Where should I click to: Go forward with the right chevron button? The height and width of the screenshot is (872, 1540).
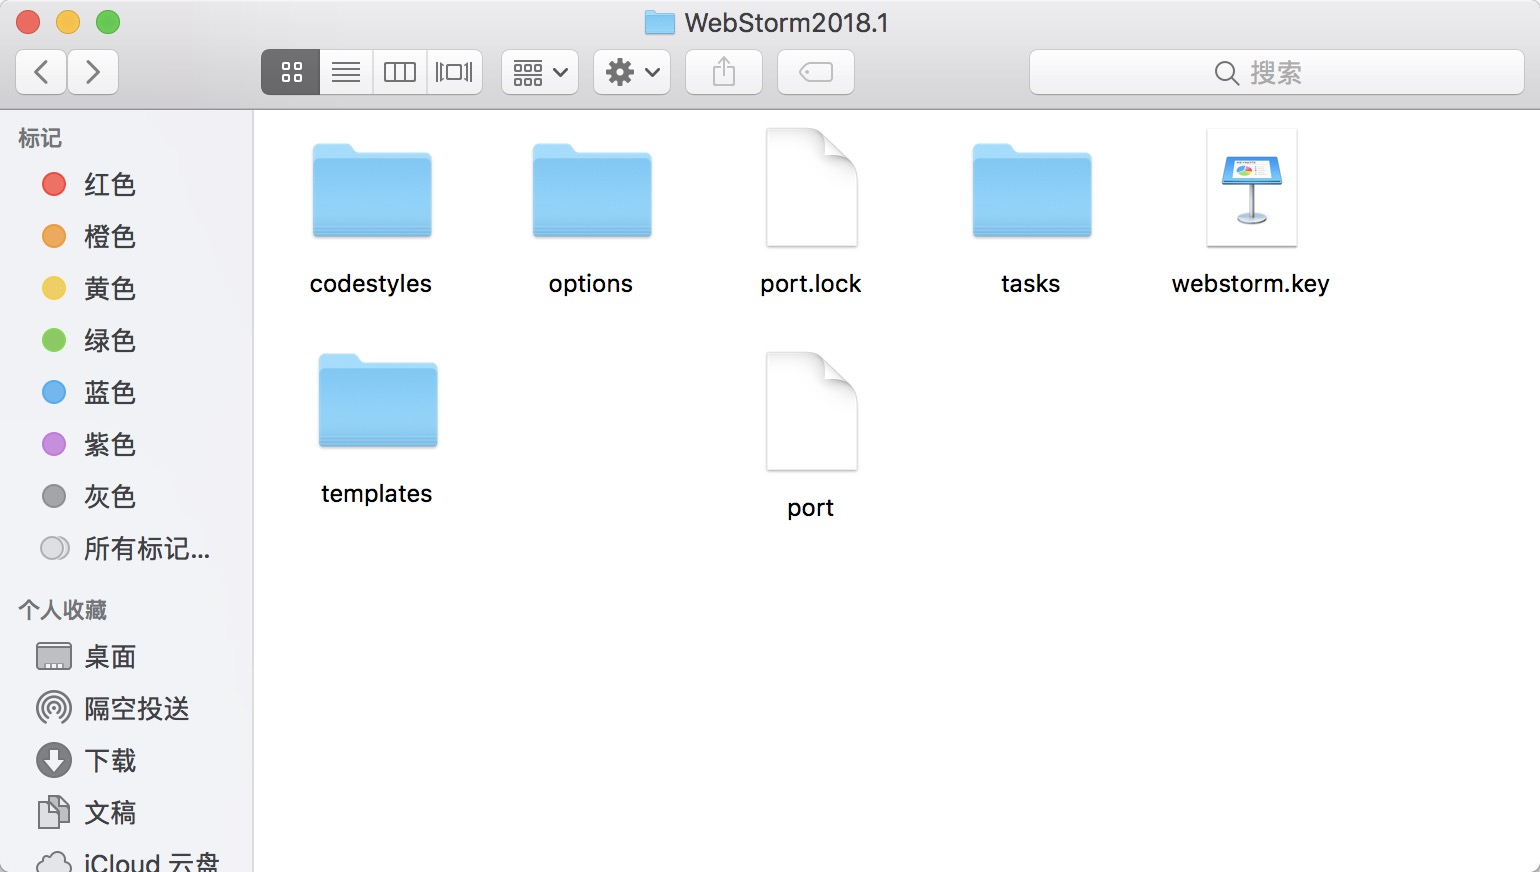click(93, 72)
